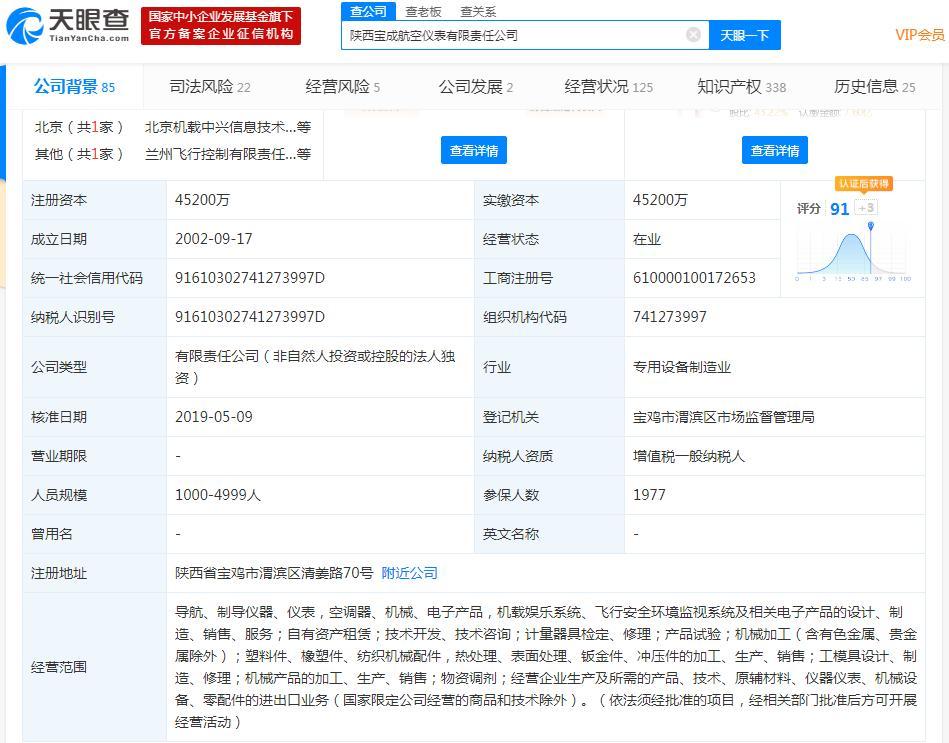The image size is (949, 743).
Task: Click the TianYanCha logo
Action: click(68, 26)
